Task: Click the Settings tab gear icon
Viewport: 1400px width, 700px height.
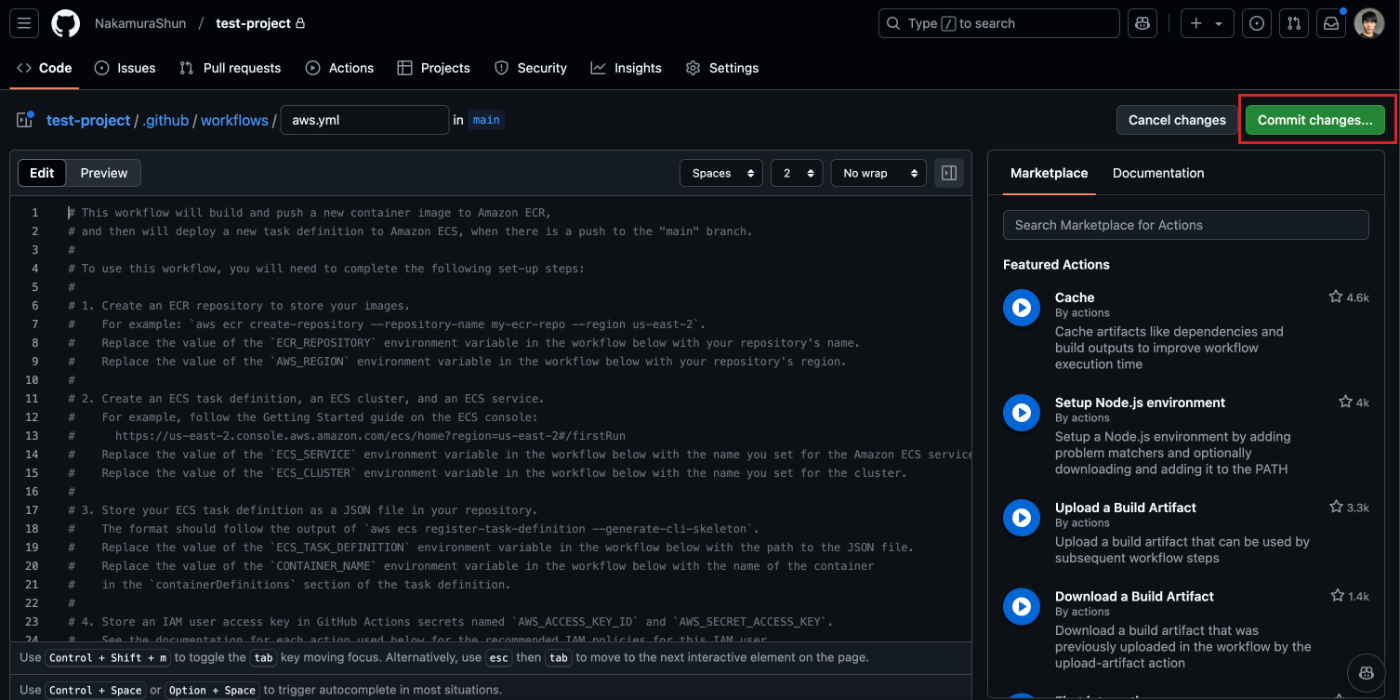Action: tap(693, 68)
